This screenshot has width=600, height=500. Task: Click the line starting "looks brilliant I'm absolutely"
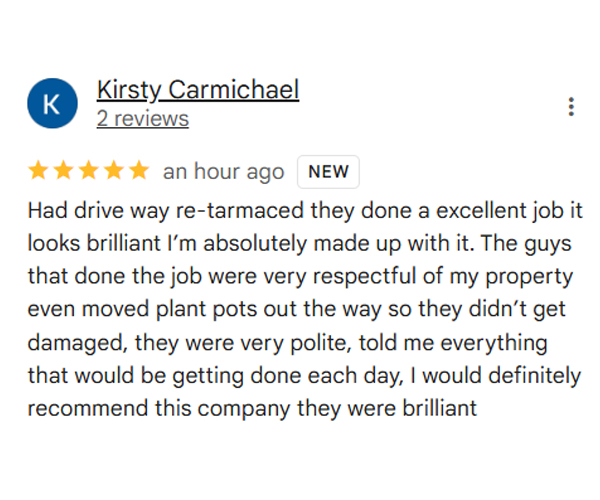pos(298,245)
